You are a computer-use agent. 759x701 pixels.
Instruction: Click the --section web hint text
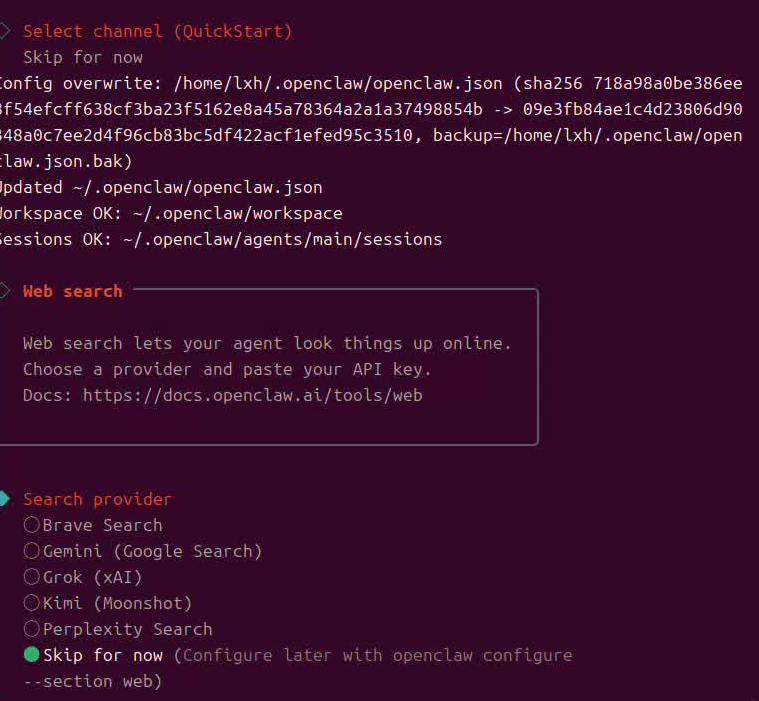(x=92, y=681)
